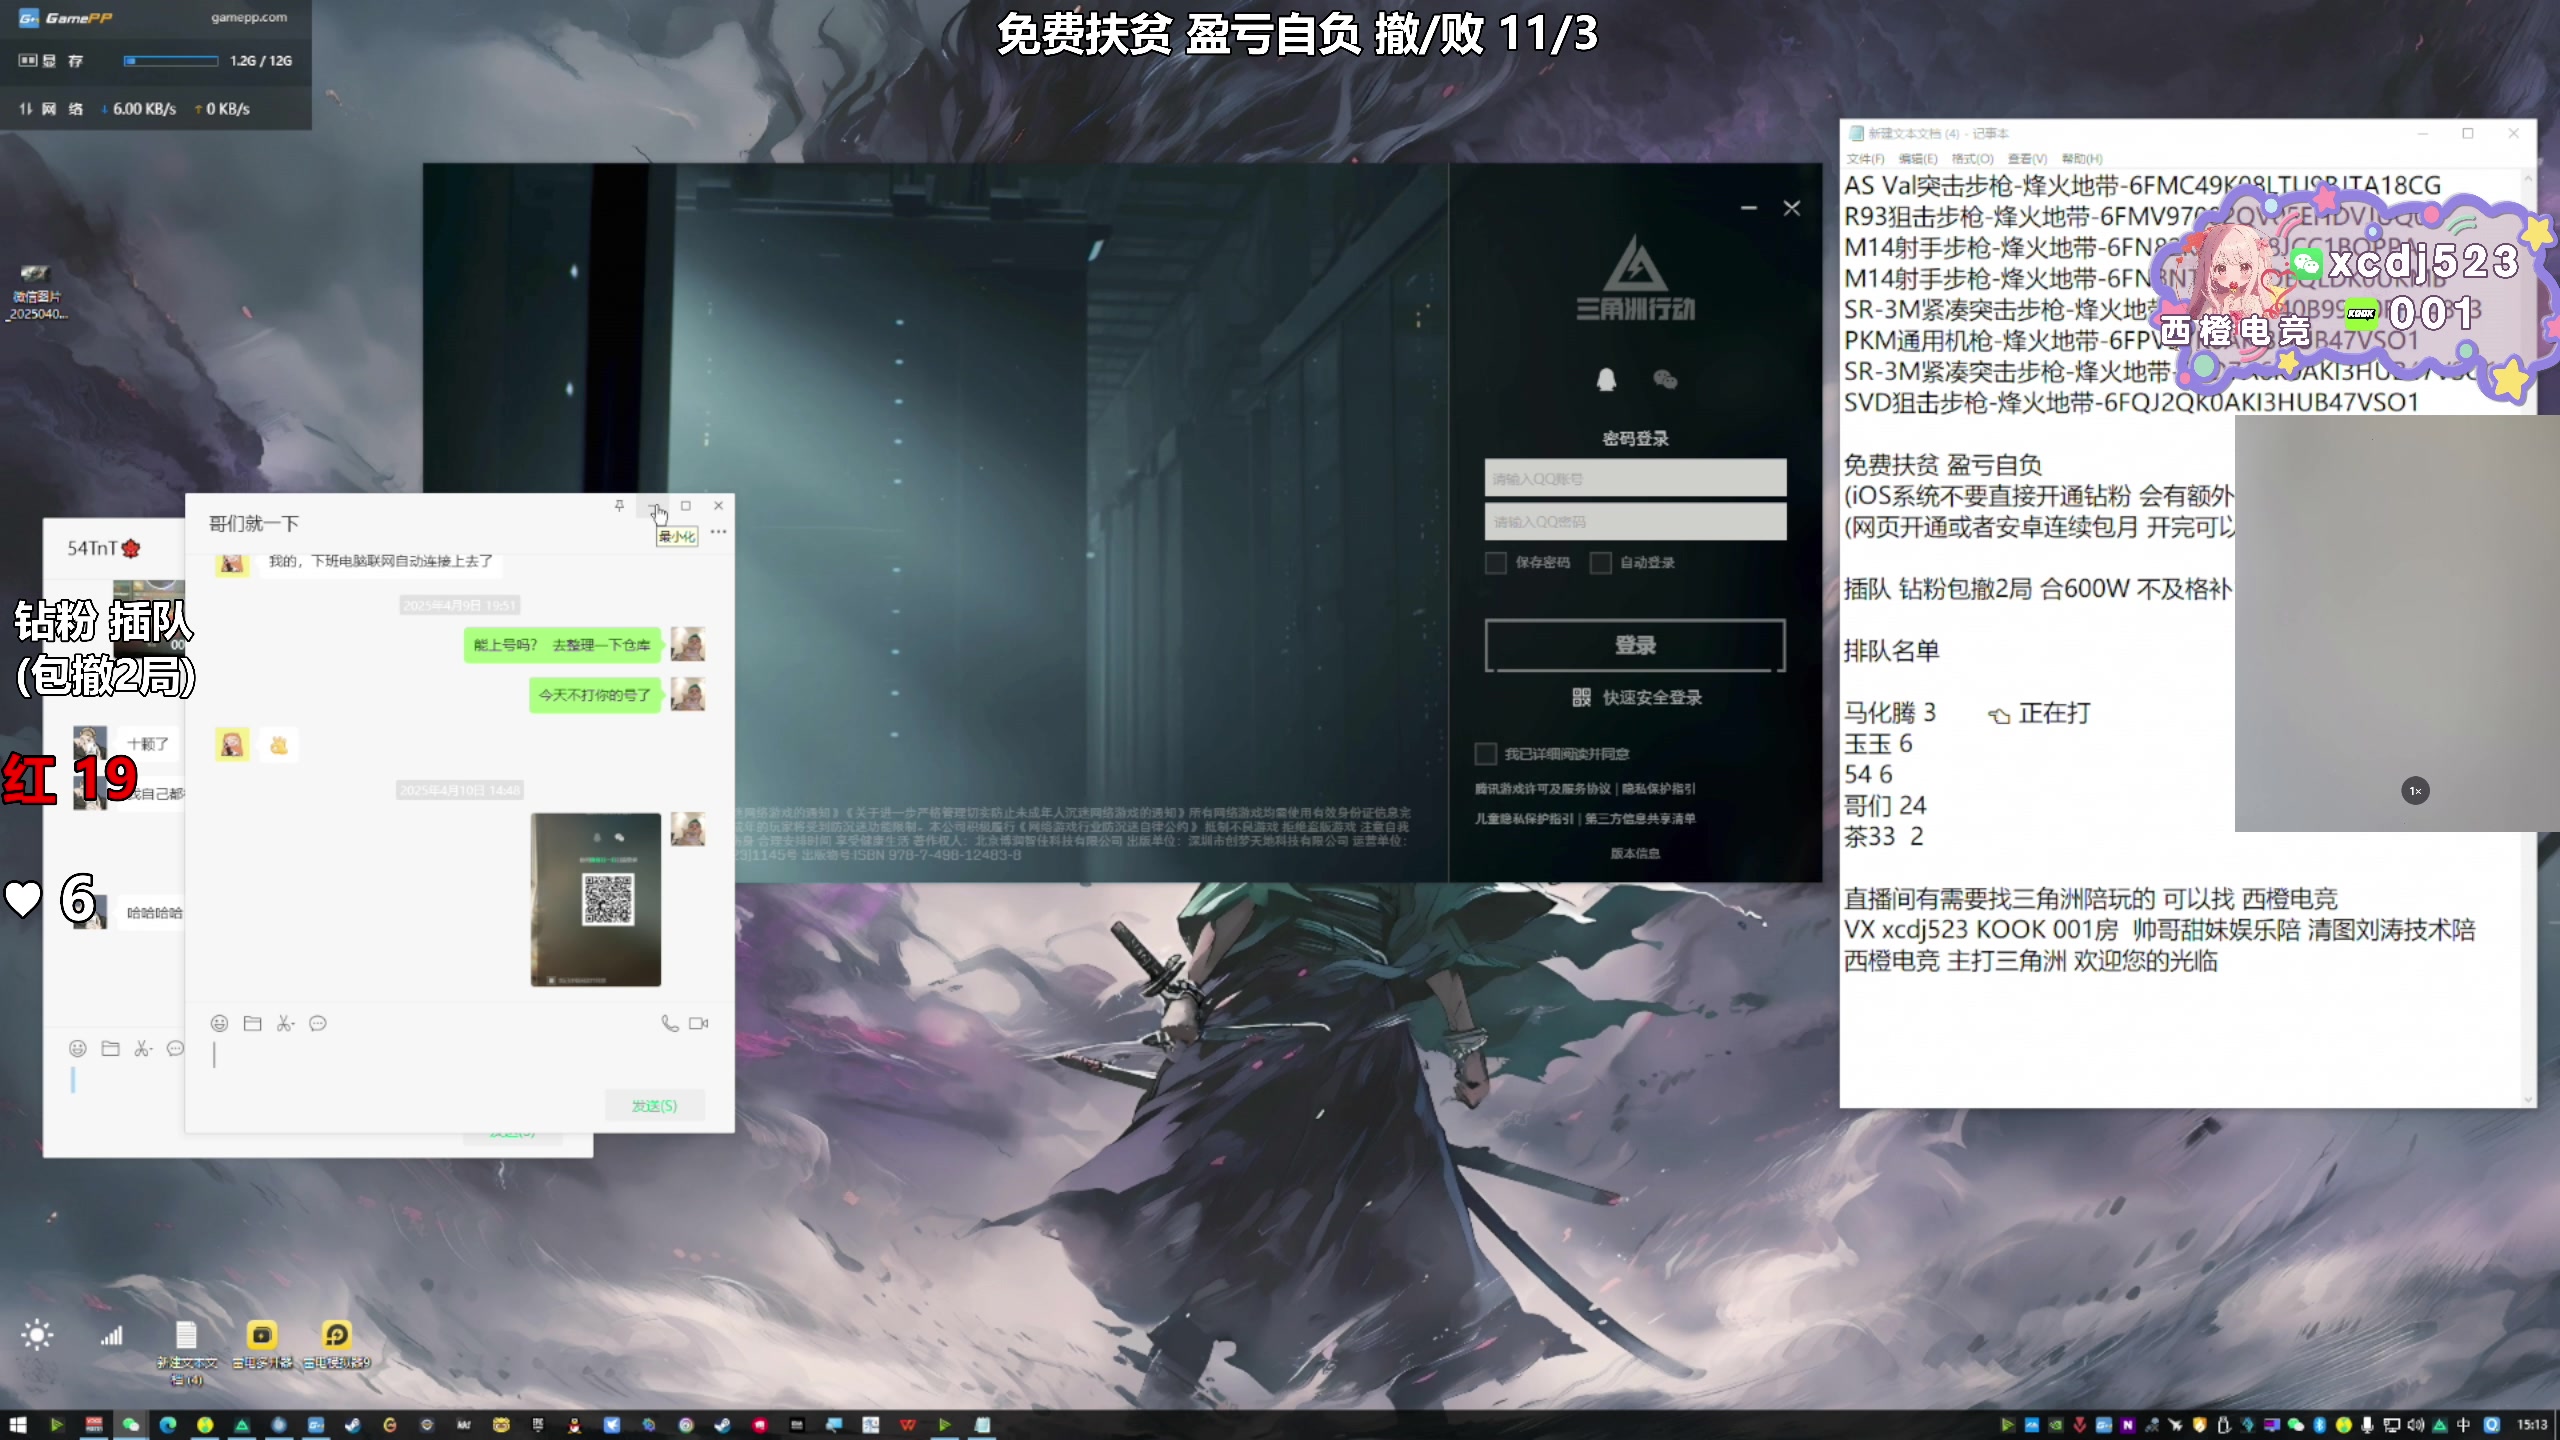Open the Windows Start menu
The height and width of the screenshot is (1440, 2560).
(18, 1425)
